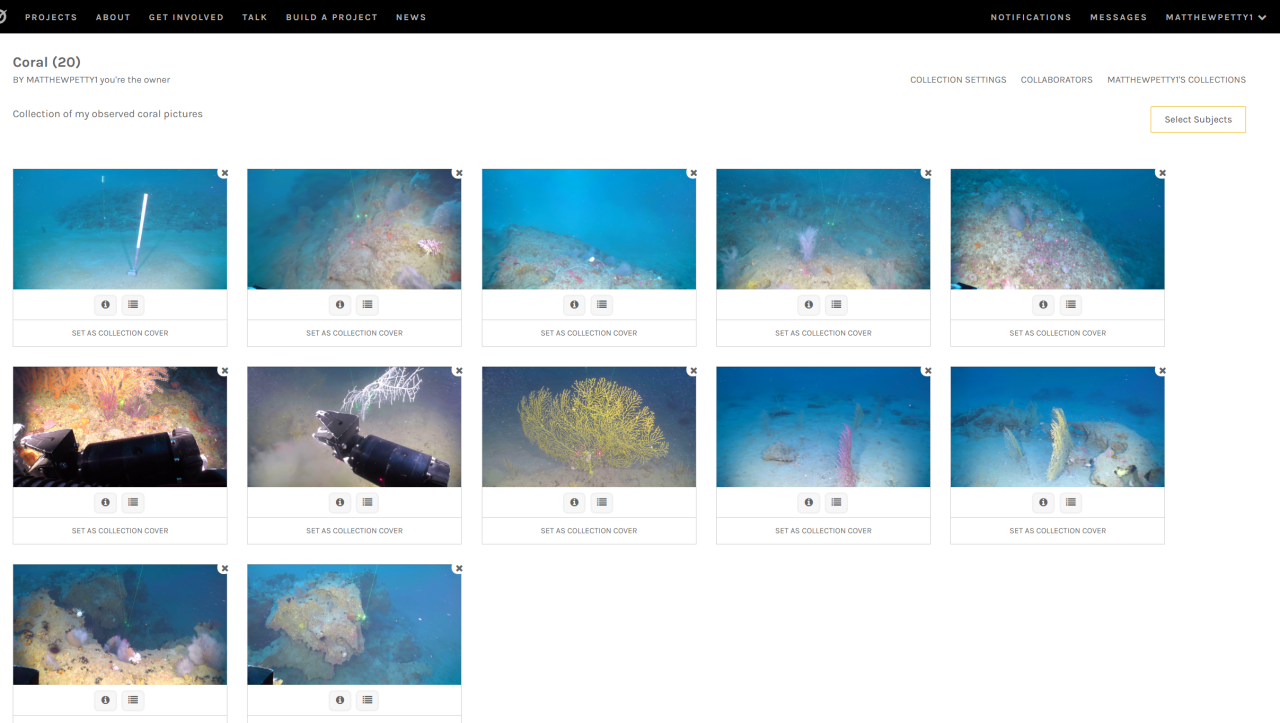1280x723 pixels.
Task: Open info for the tan fan corals on sand image
Action: (x=1043, y=502)
